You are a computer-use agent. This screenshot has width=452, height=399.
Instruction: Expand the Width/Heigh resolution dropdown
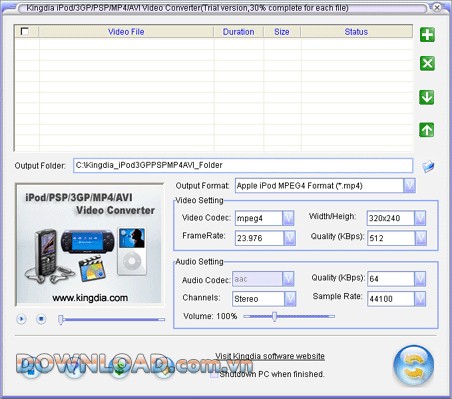(x=420, y=218)
